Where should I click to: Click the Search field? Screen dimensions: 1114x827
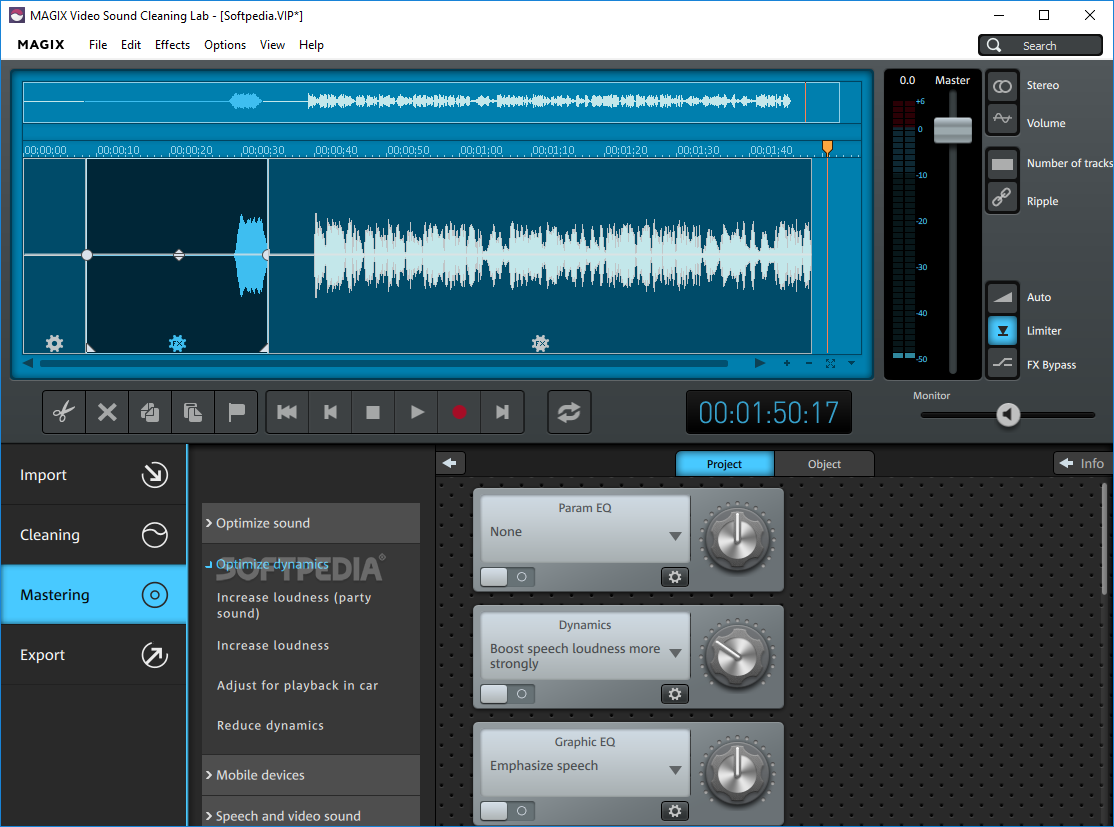pyautogui.click(x=1040, y=45)
